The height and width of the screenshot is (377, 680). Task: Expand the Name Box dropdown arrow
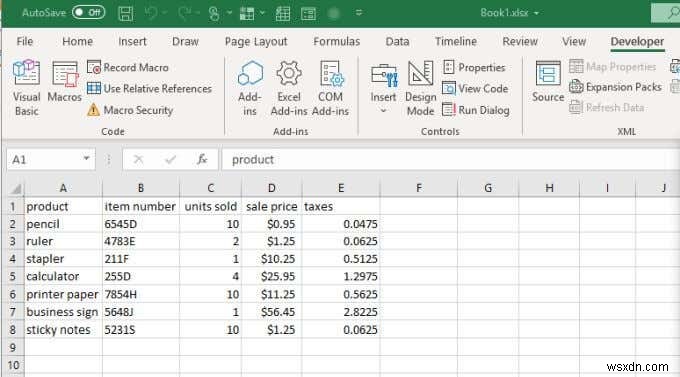pos(86,159)
